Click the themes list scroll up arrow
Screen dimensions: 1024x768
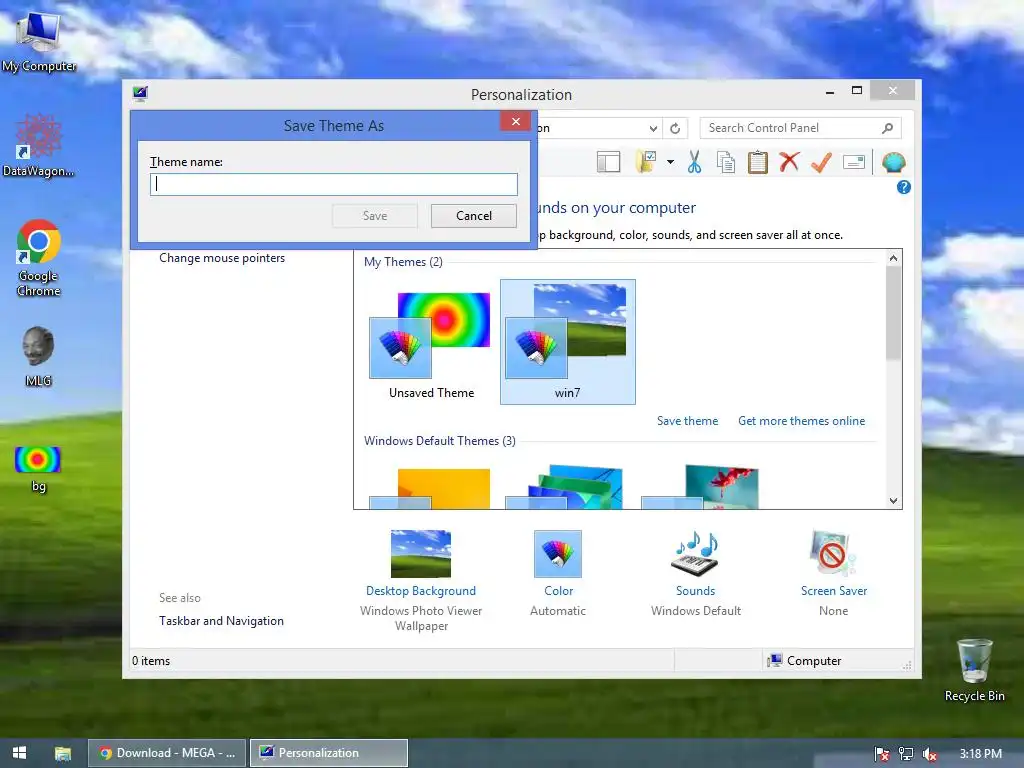[893, 258]
